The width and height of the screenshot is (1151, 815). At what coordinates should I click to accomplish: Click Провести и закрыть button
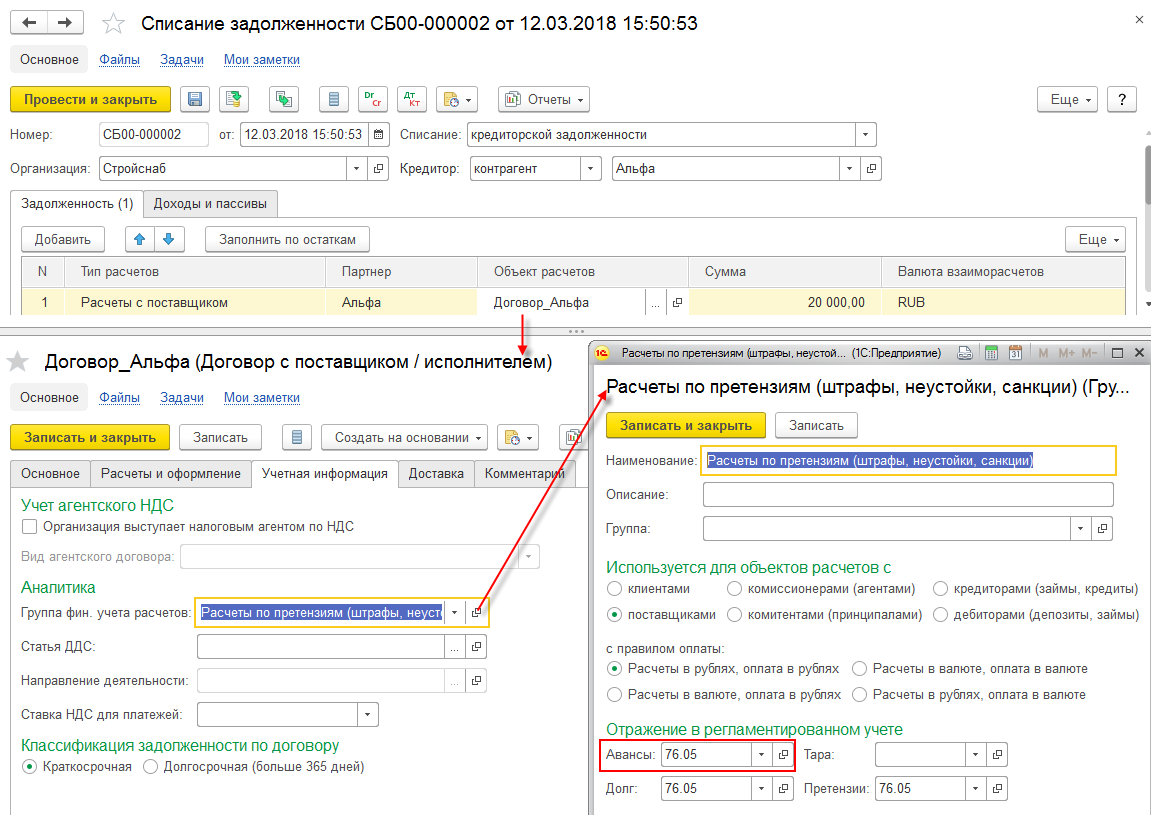tap(90, 99)
